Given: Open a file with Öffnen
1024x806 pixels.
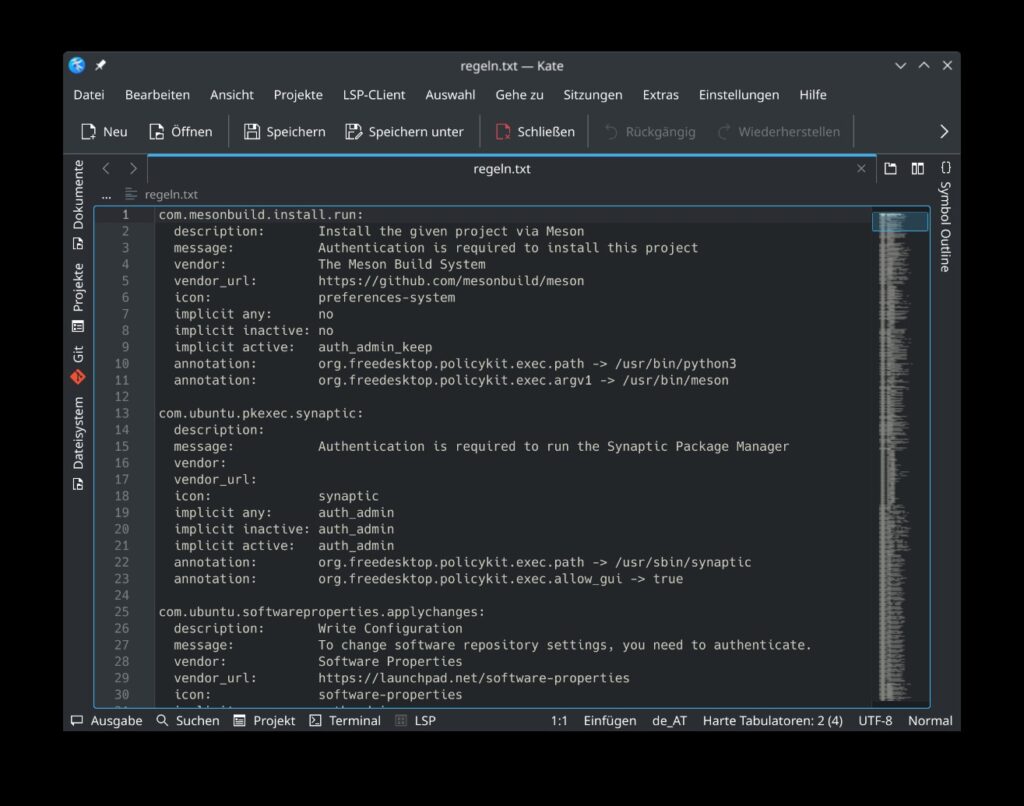Looking at the screenshot, I should [x=181, y=132].
